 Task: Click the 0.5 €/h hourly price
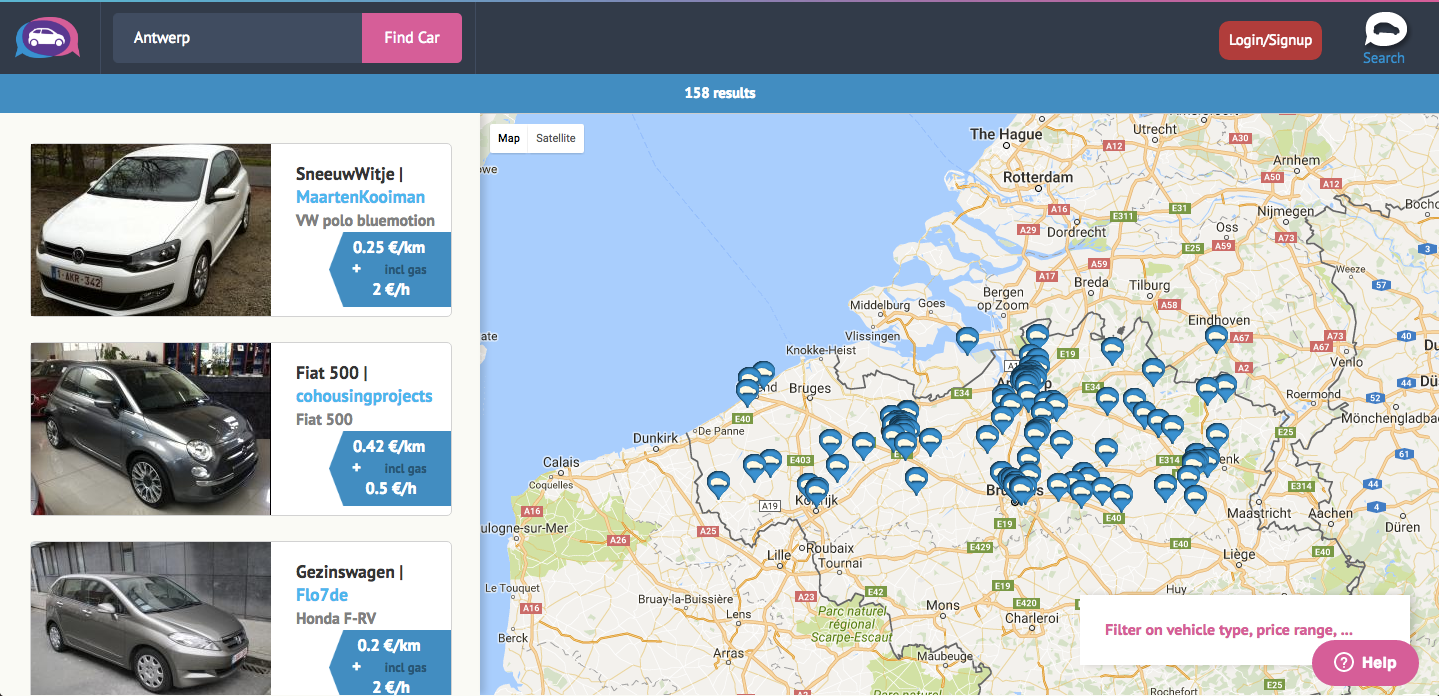pyautogui.click(x=391, y=489)
